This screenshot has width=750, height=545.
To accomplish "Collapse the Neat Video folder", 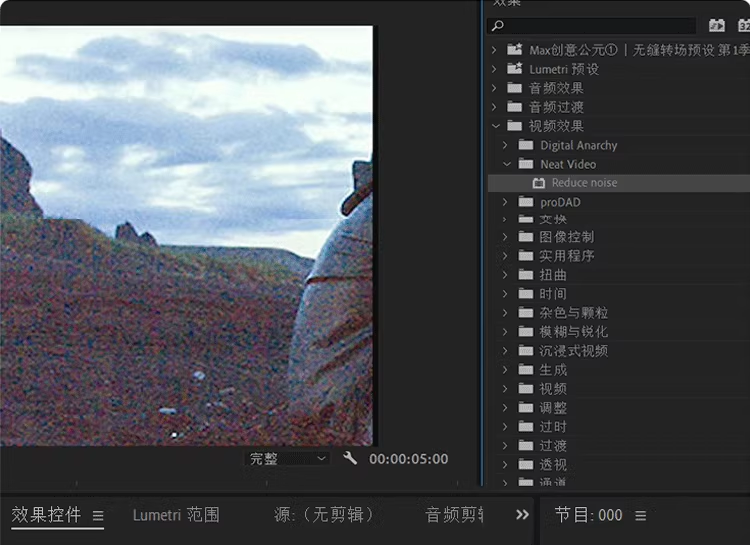I will [506, 164].
